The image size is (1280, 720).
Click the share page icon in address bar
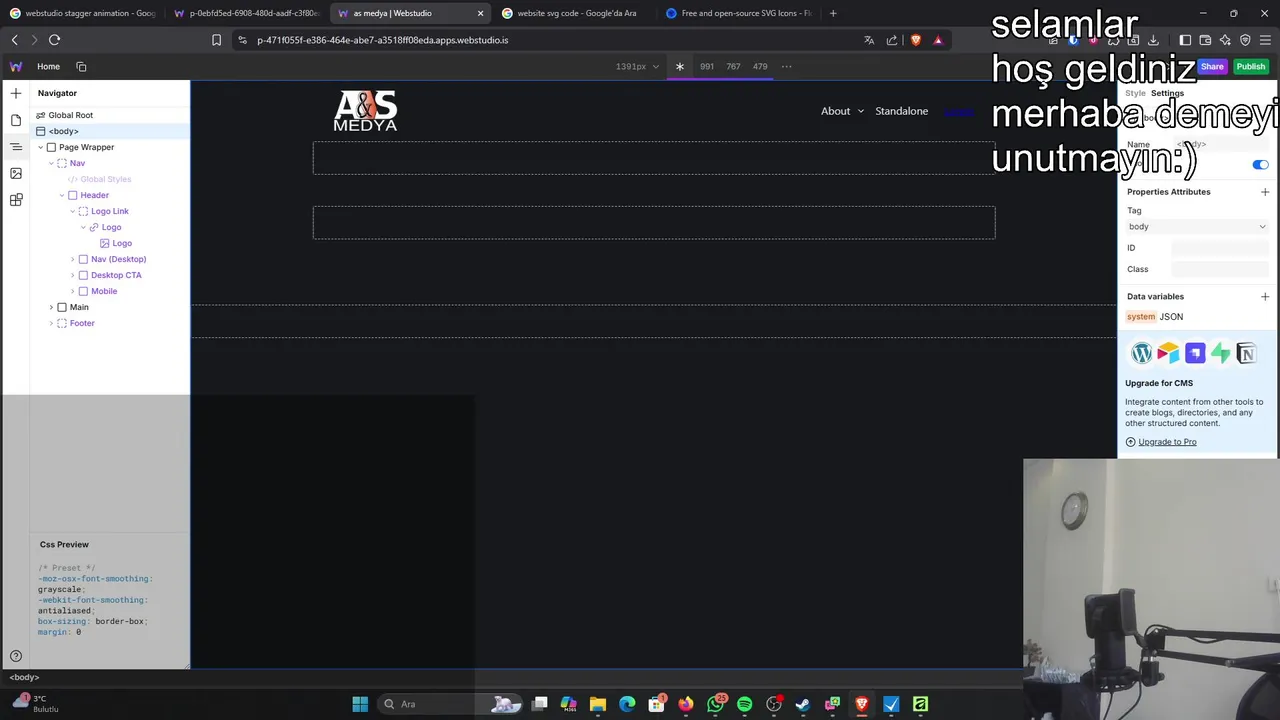coord(892,40)
